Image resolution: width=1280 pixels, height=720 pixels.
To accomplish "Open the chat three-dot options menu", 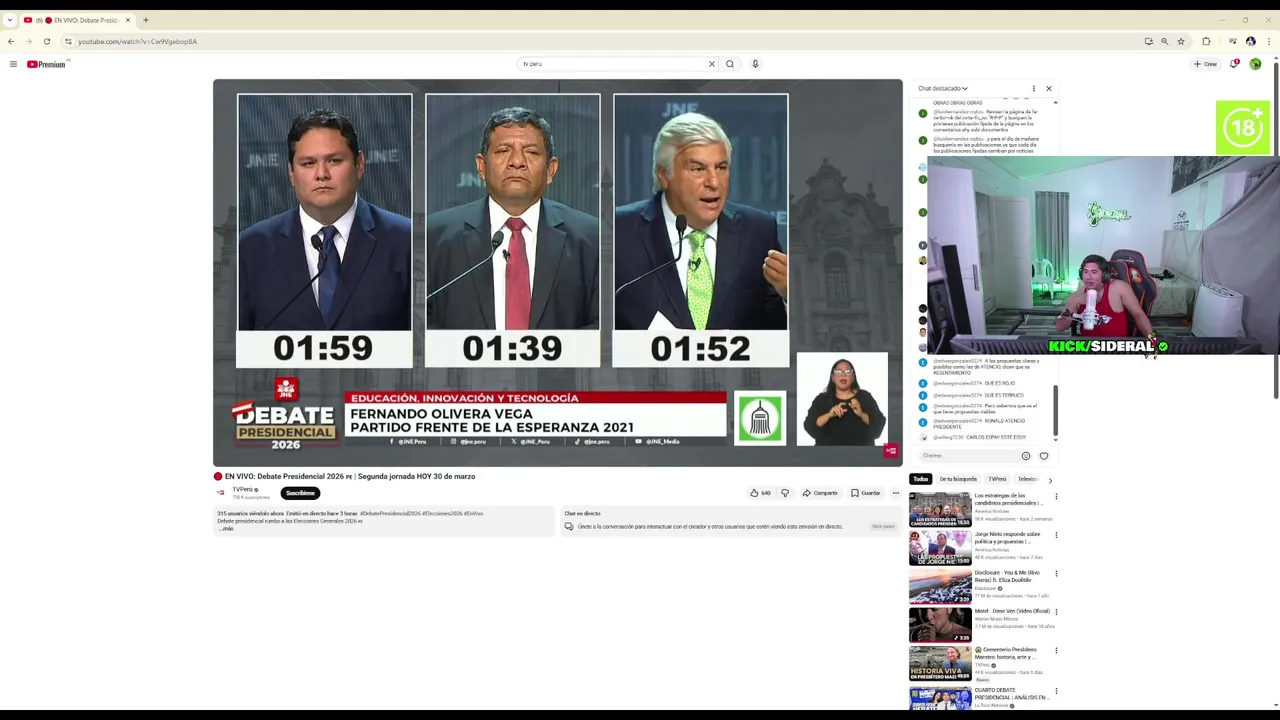I will 1034,88.
